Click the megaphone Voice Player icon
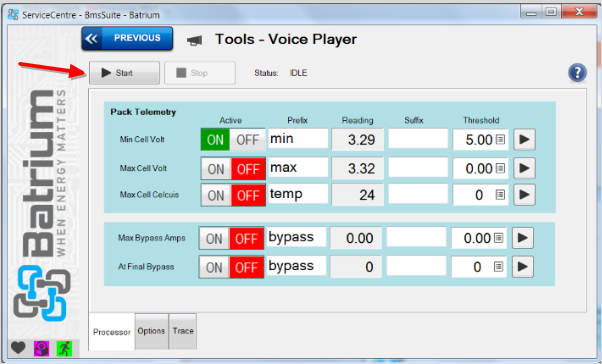The width and height of the screenshot is (602, 364). pyautogui.click(x=194, y=40)
